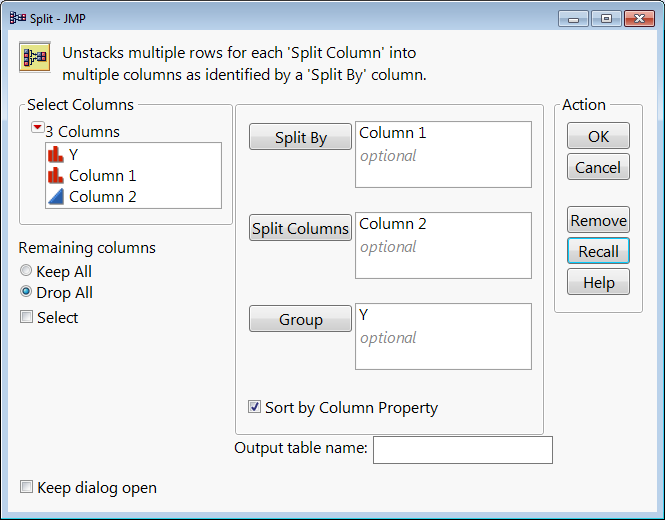Confirm with the OK button

point(598,136)
